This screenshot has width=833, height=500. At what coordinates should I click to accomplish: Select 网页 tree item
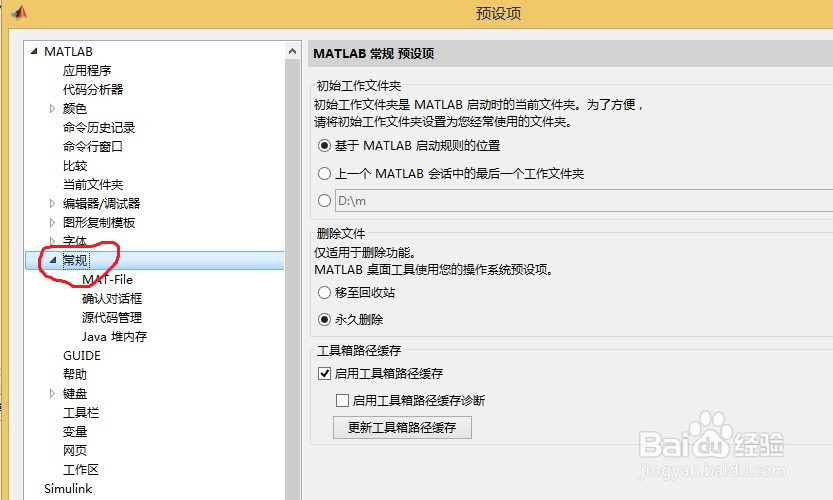click(75, 451)
